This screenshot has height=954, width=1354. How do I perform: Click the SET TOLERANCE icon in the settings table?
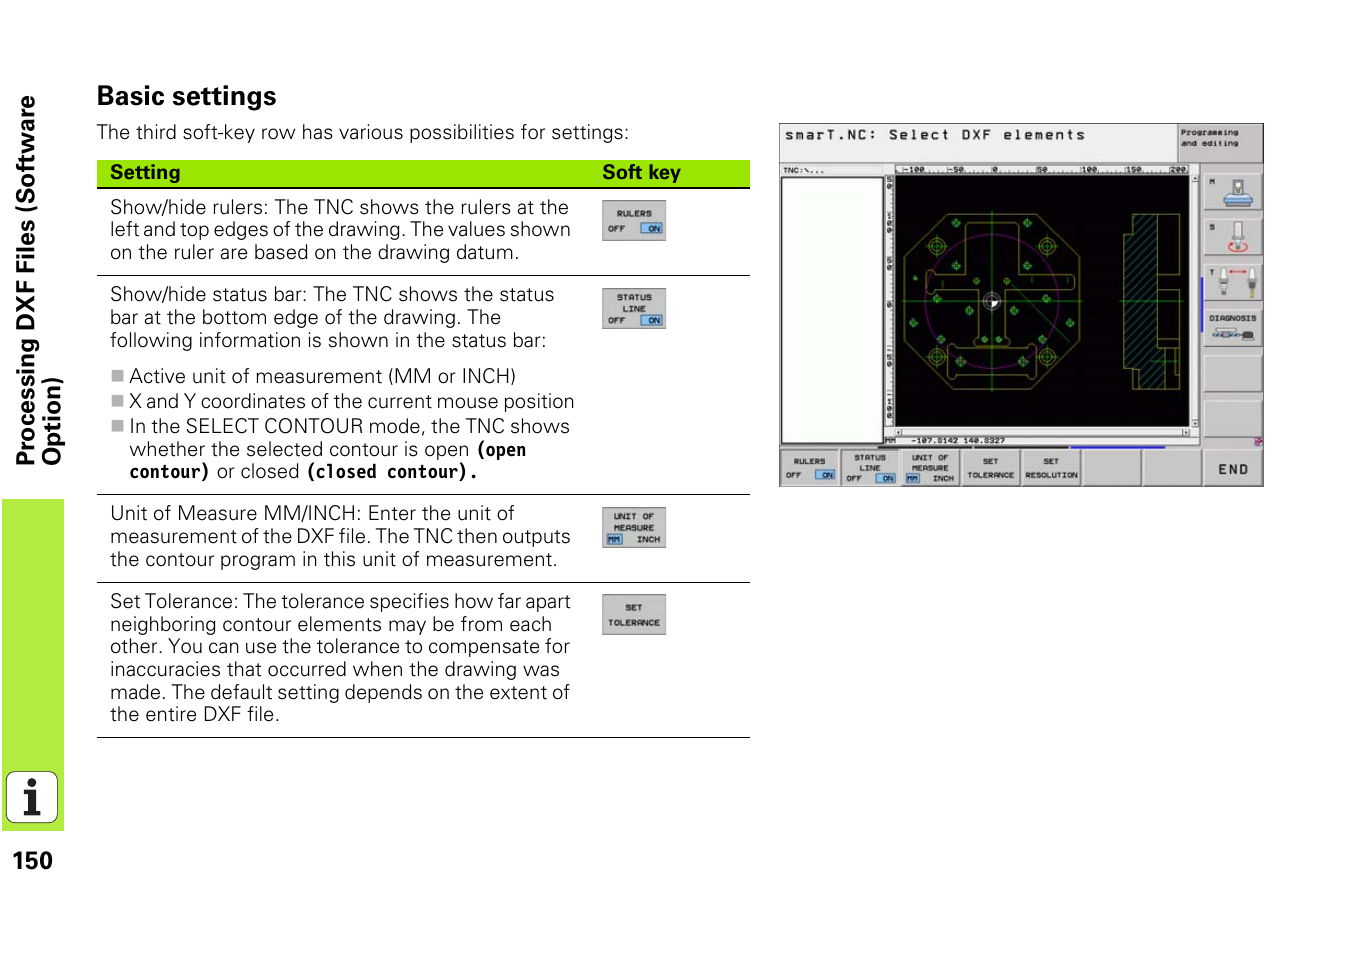tap(634, 615)
